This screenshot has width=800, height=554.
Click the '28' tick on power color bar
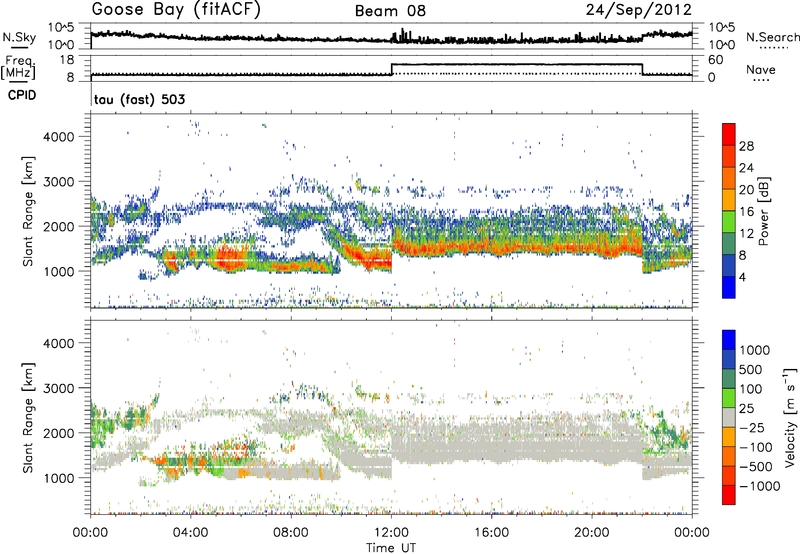click(746, 146)
